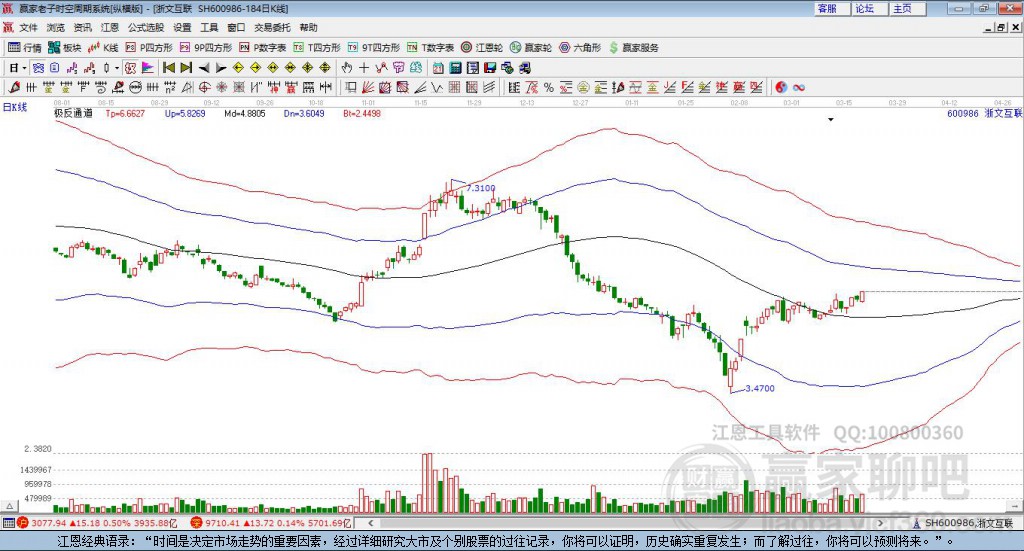Open the 资讯 menu
The image size is (1024, 551).
pyautogui.click(x=82, y=27)
